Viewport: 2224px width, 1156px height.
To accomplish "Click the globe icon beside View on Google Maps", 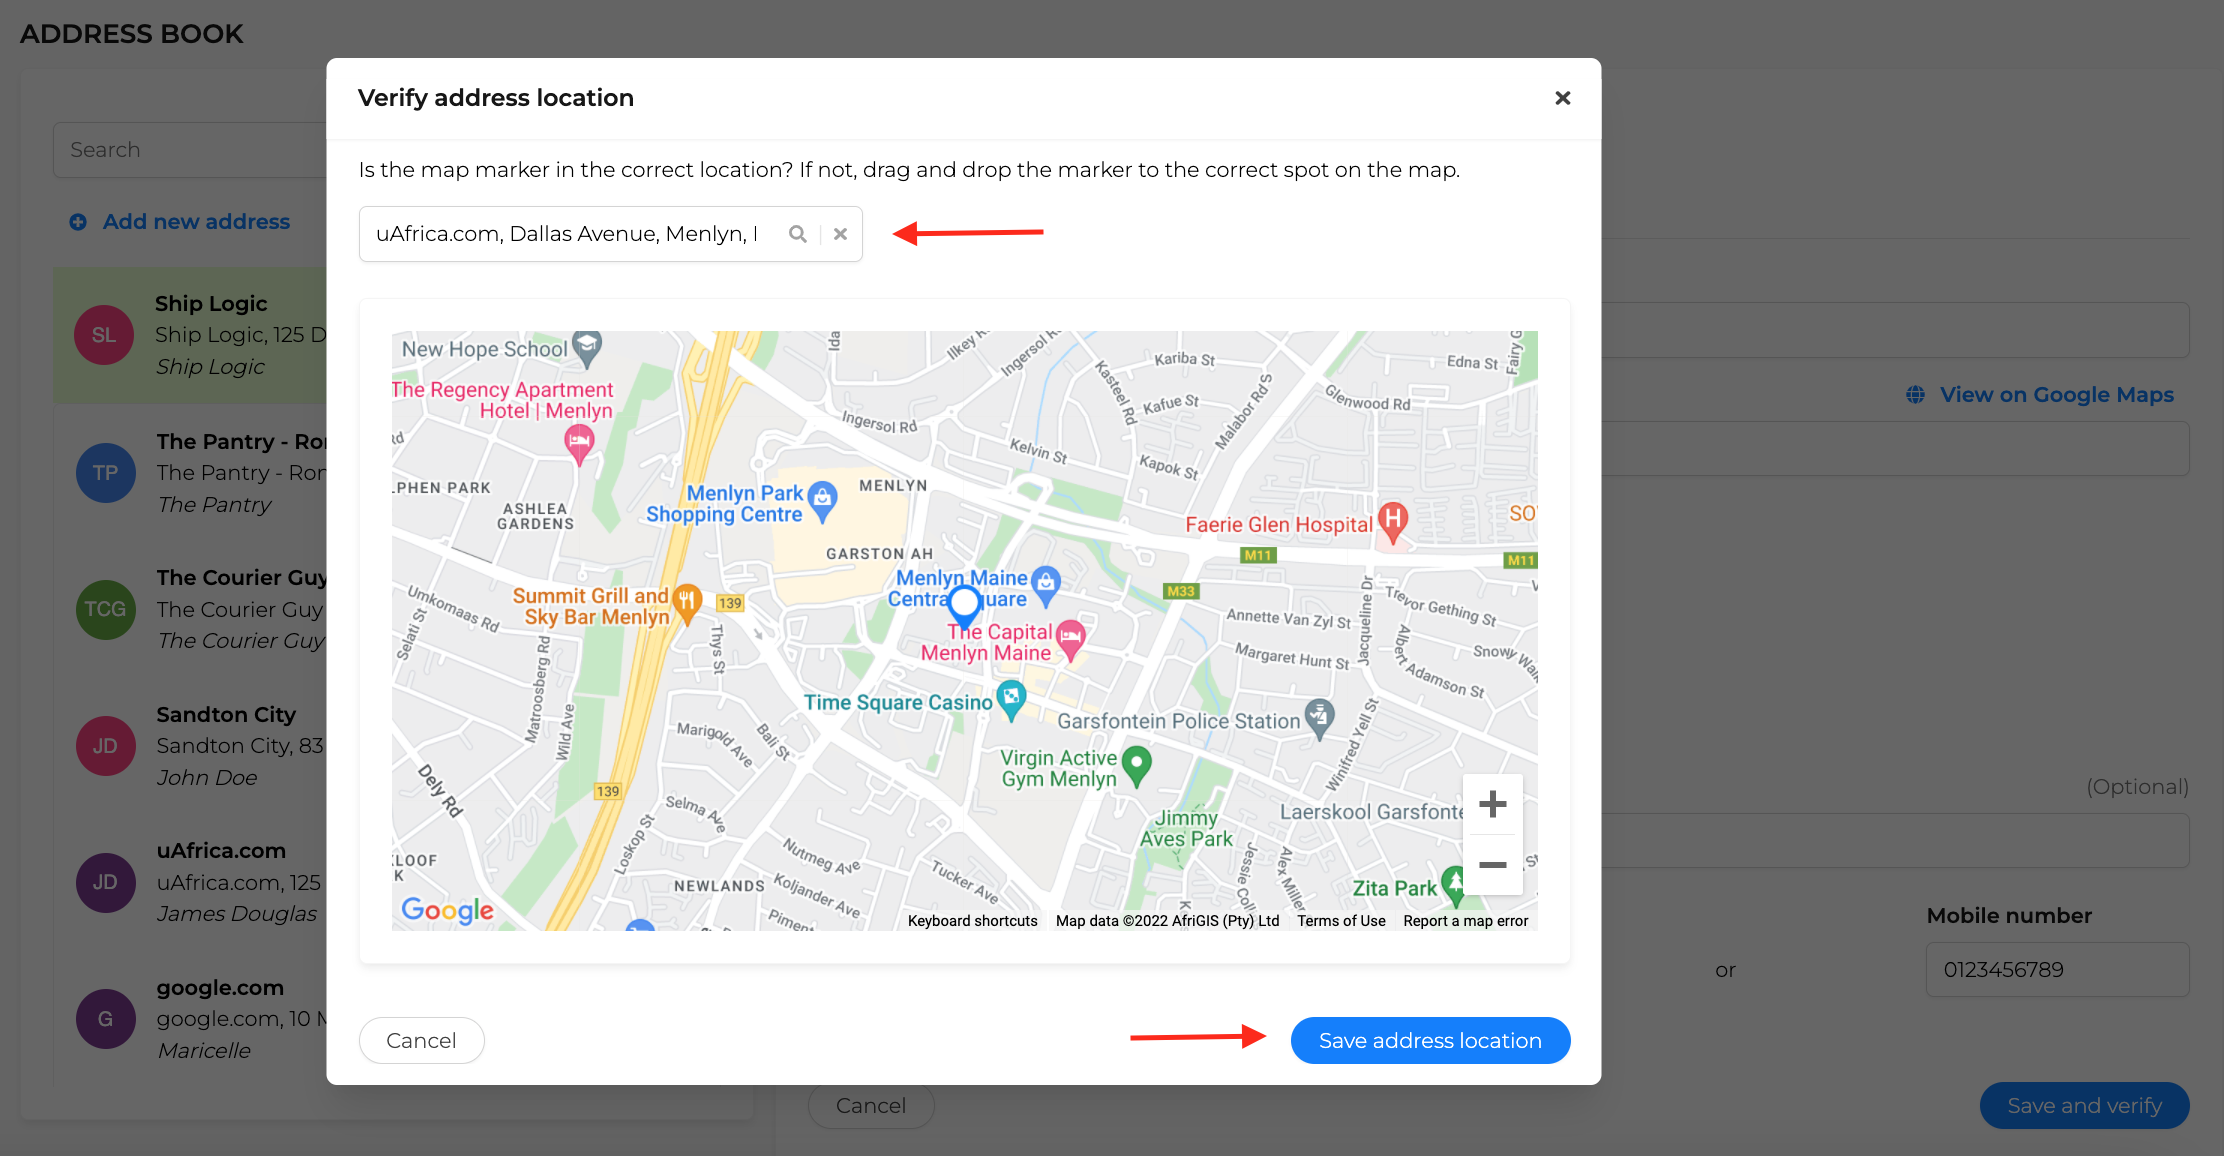I will coord(1915,395).
